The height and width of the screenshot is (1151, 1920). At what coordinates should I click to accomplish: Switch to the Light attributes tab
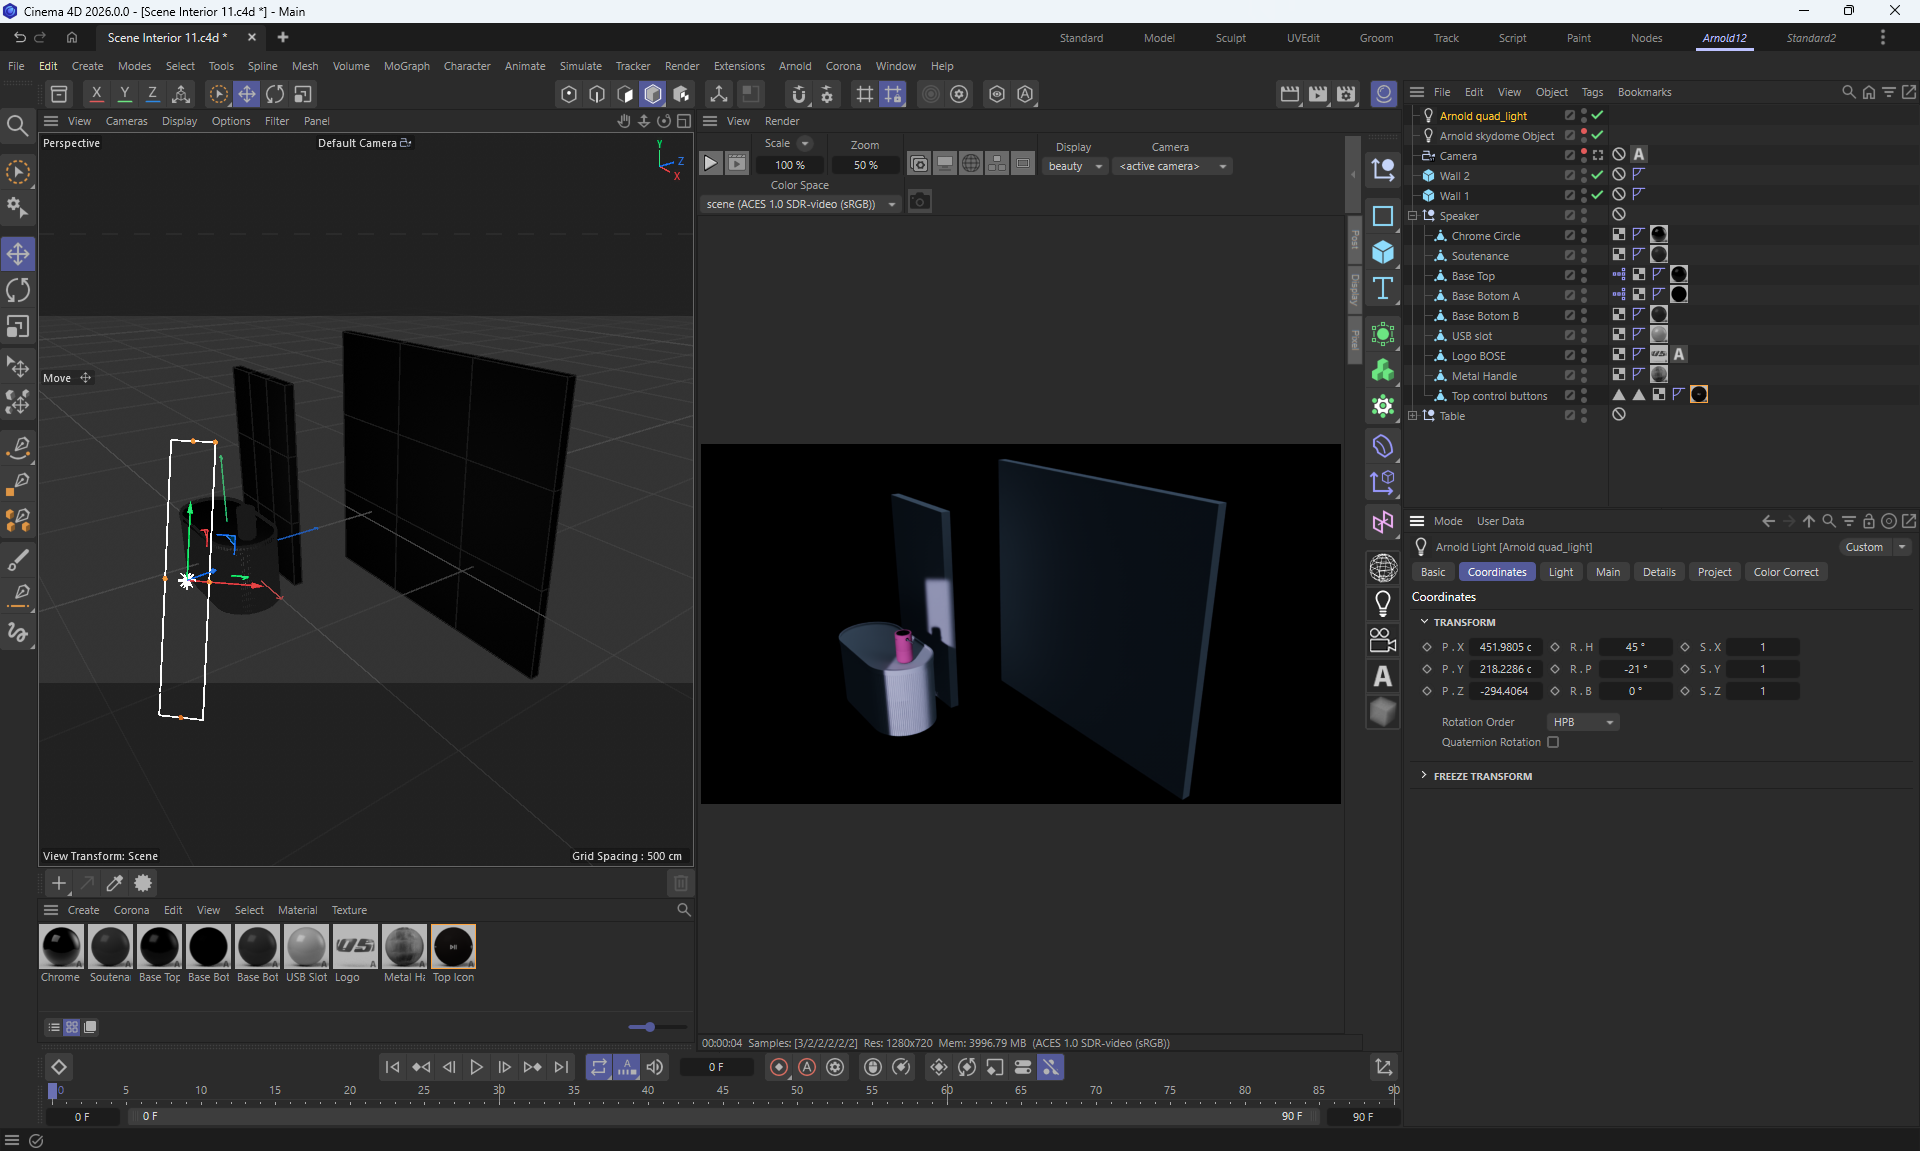pyautogui.click(x=1560, y=572)
